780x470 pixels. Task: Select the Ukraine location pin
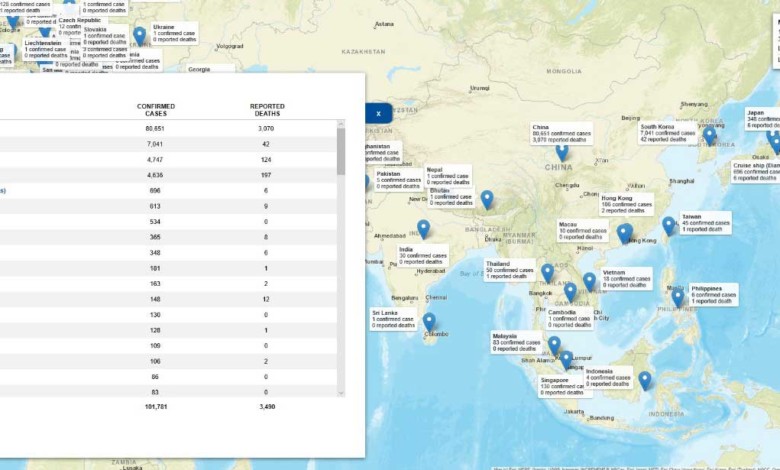(139, 35)
